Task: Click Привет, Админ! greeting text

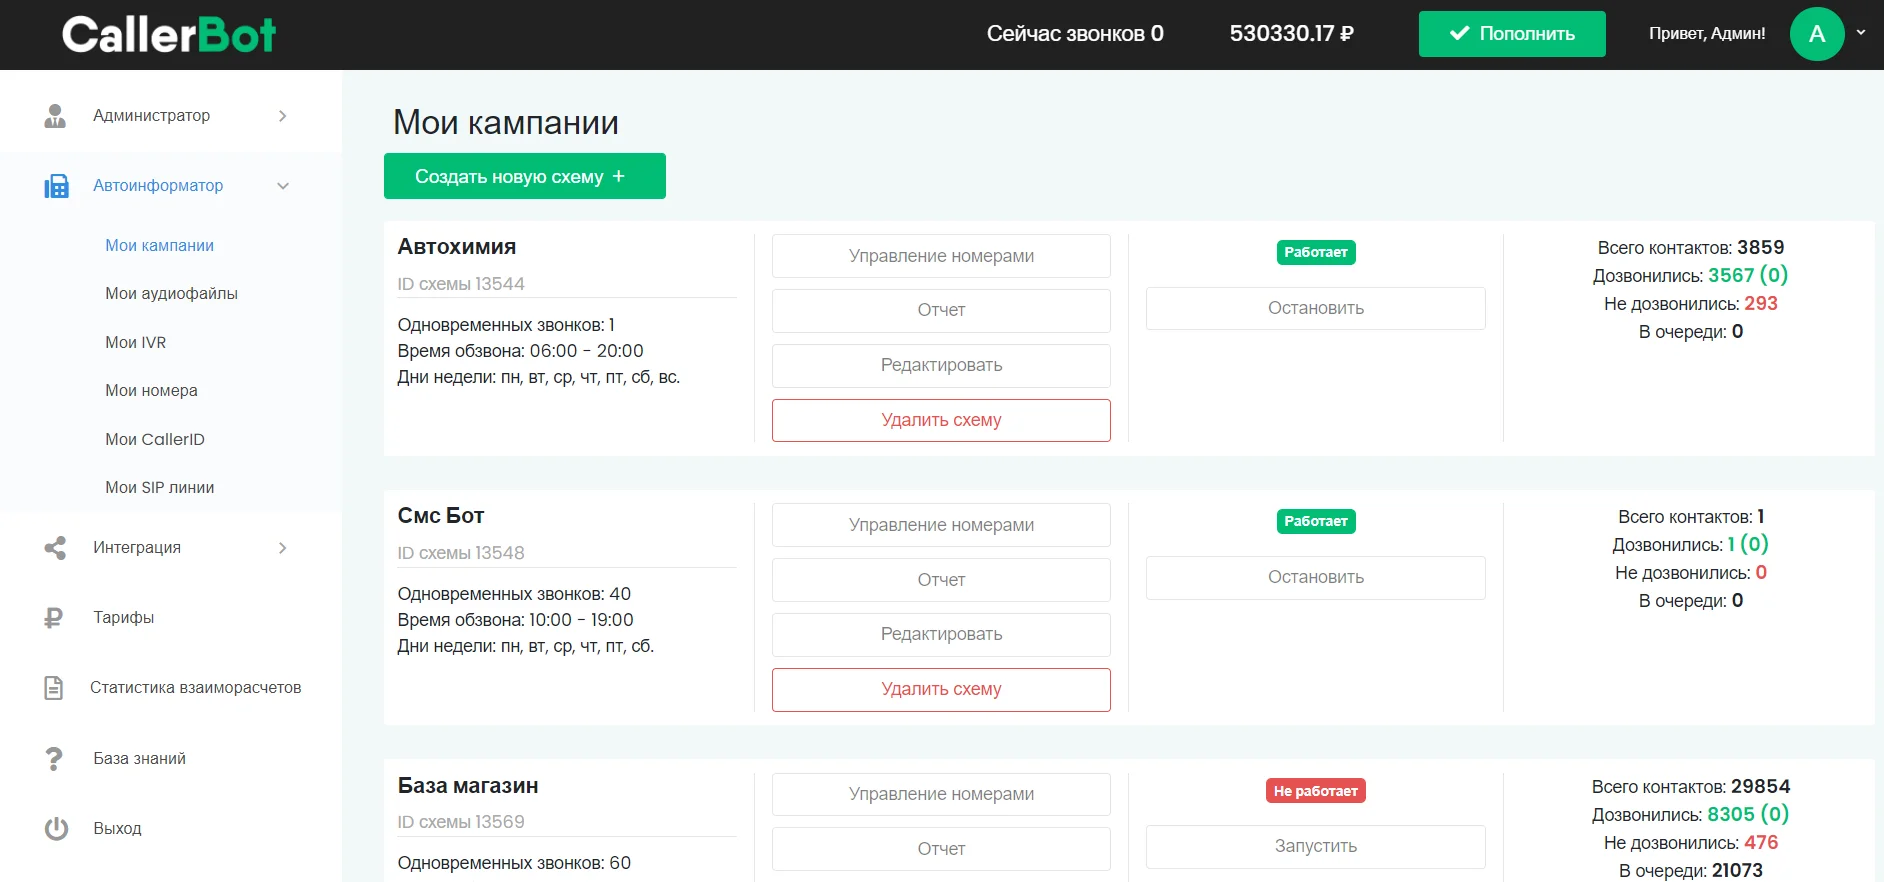Action: [x=1707, y=33]
